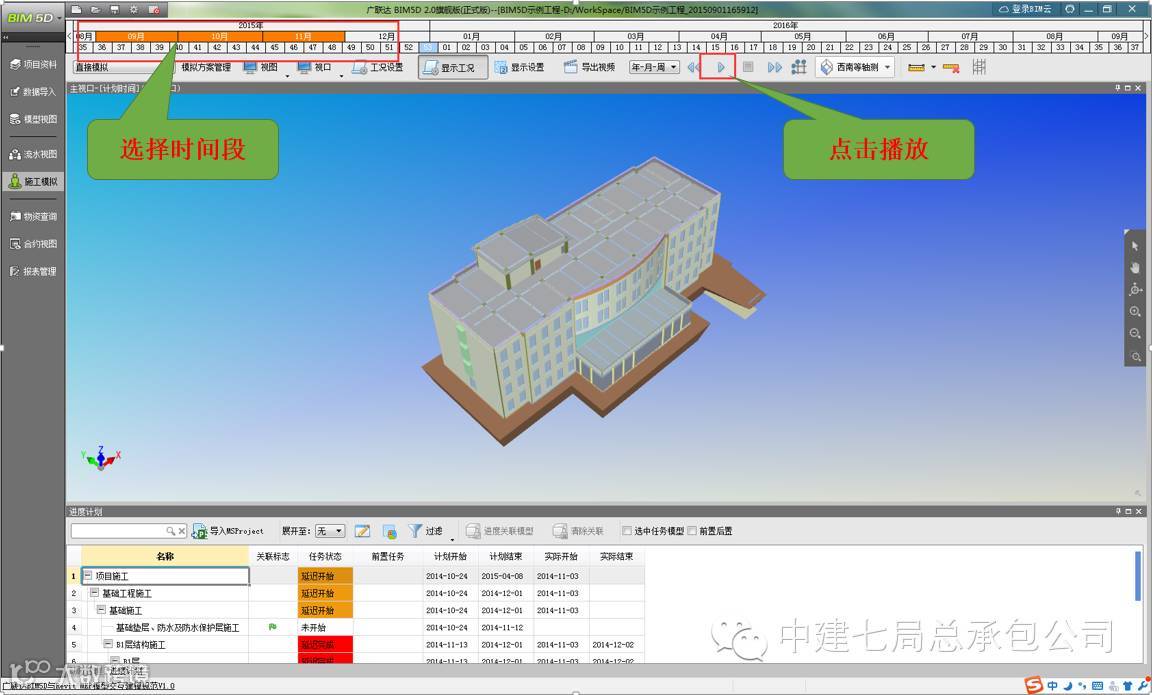1152x695 pixels.
Task: Click 导入MSProject import button
Action: (228, 530)
